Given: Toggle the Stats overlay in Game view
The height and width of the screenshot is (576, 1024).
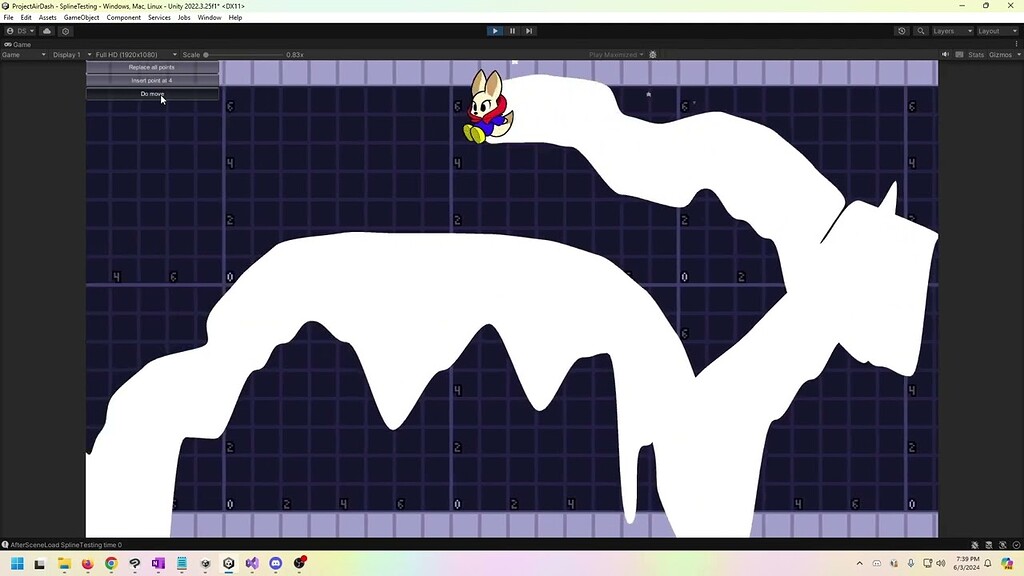Looking at the screenshot, I should (x=976, y=55).
